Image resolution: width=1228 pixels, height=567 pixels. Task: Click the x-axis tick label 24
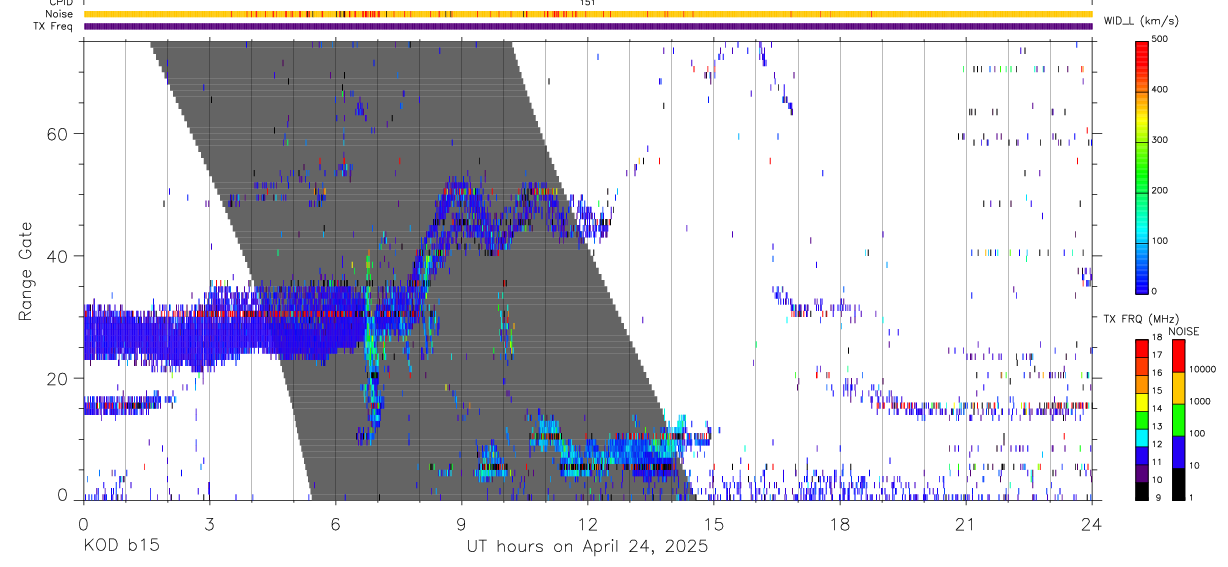pos(1091,523)
